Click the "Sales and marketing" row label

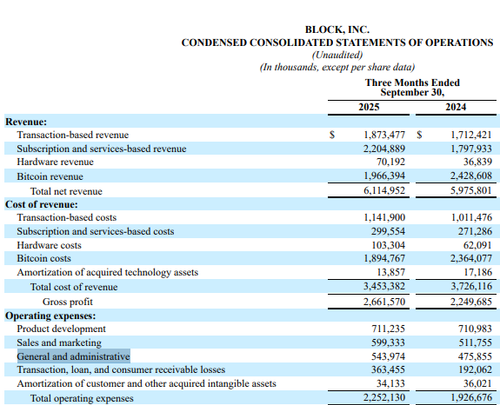click(x=59, y=343)
